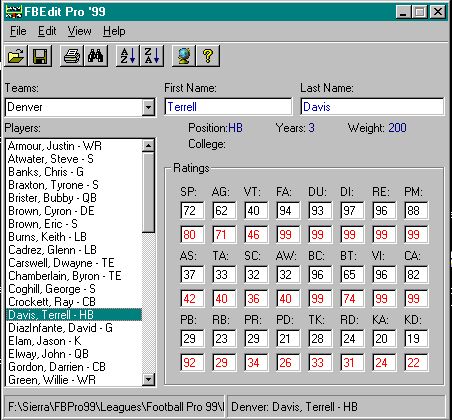Open the File menu
This screenshot has height=420, width=452.
point(18,31)
